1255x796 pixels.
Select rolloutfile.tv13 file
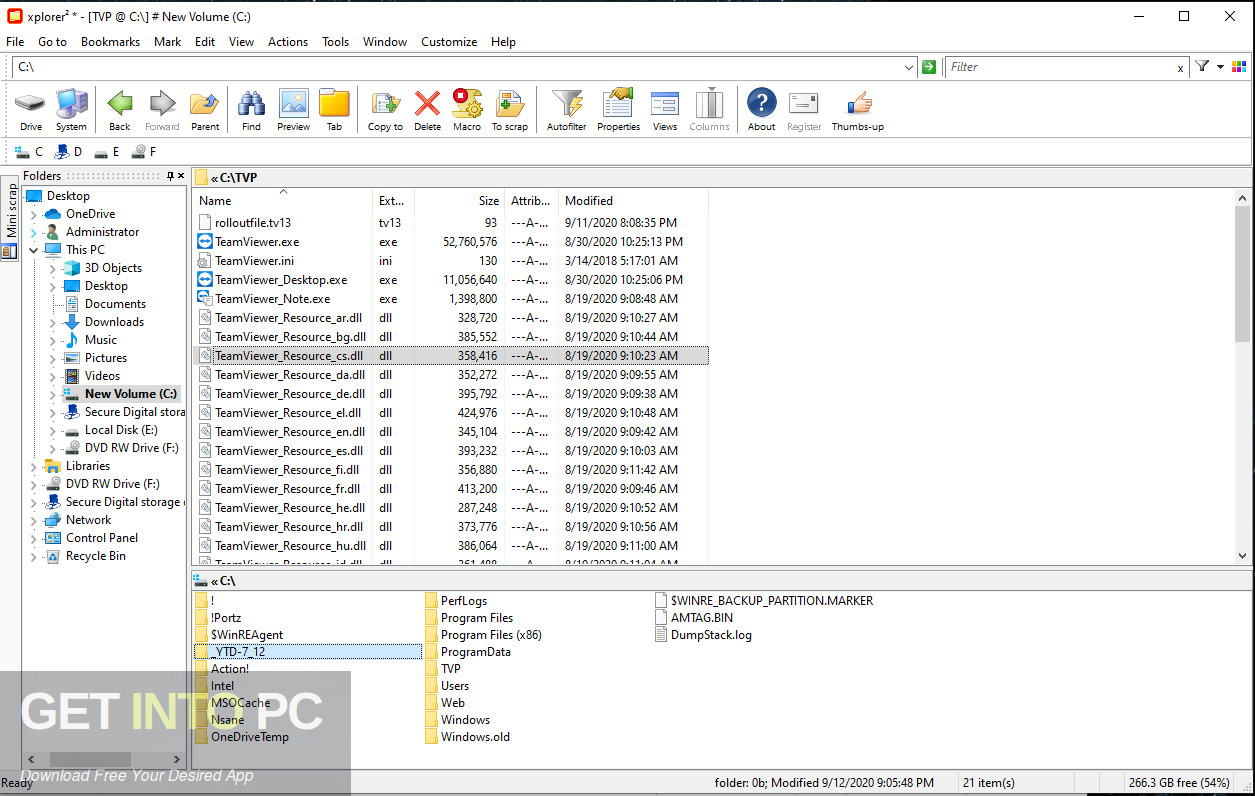pos(253,223)
